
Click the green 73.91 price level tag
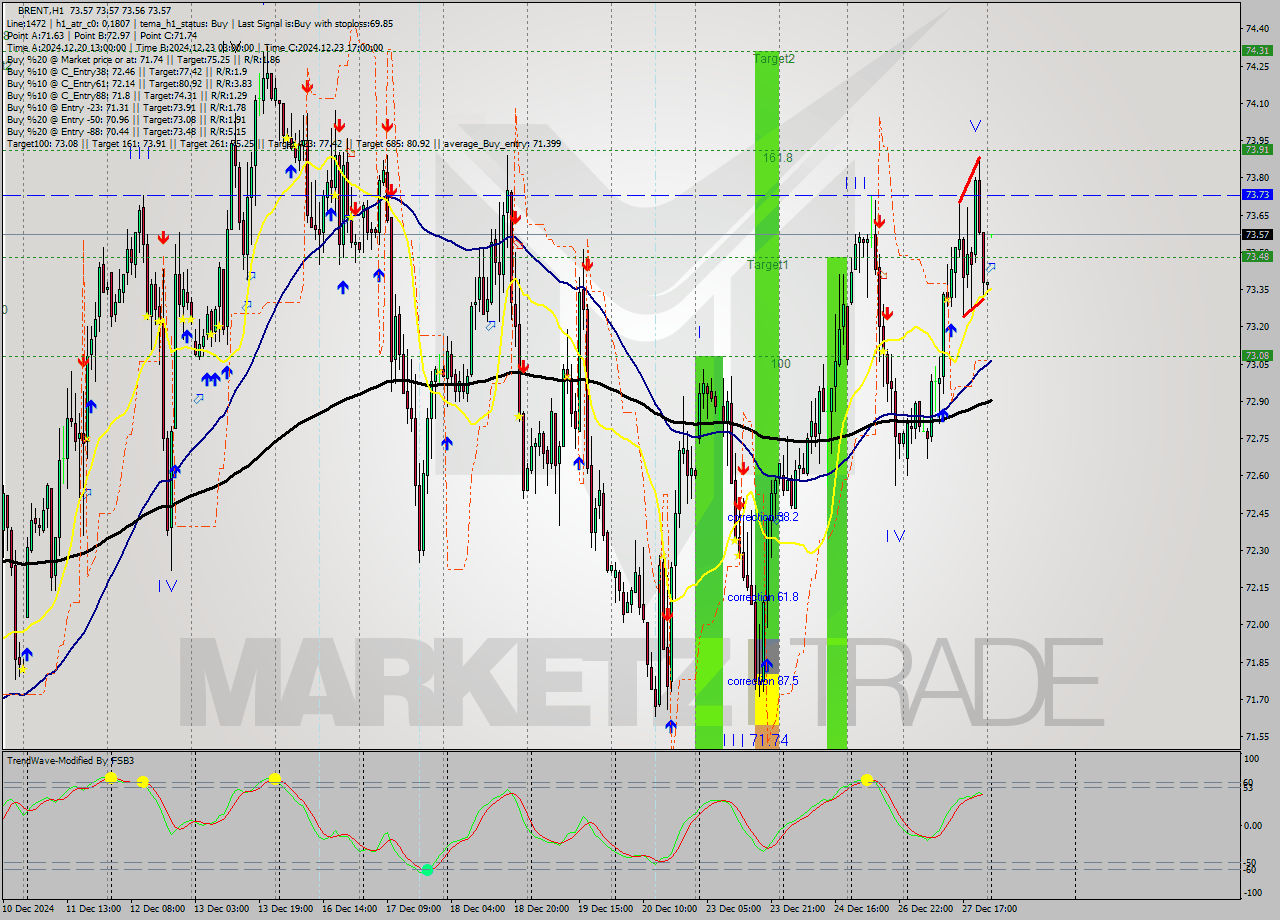pos(1257,149)
